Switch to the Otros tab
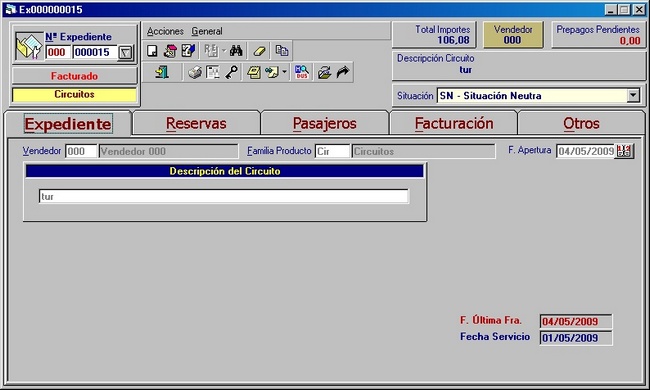The width and height of the screenshot is (650, 390). click(x=581, y=124)
